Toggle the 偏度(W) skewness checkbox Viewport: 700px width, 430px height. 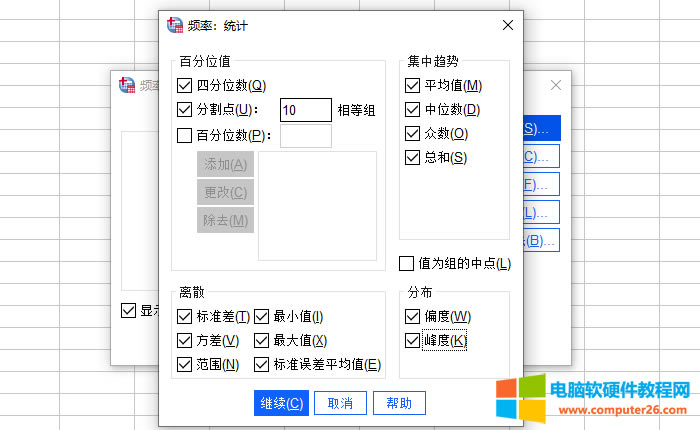click(x=412, y=317)
